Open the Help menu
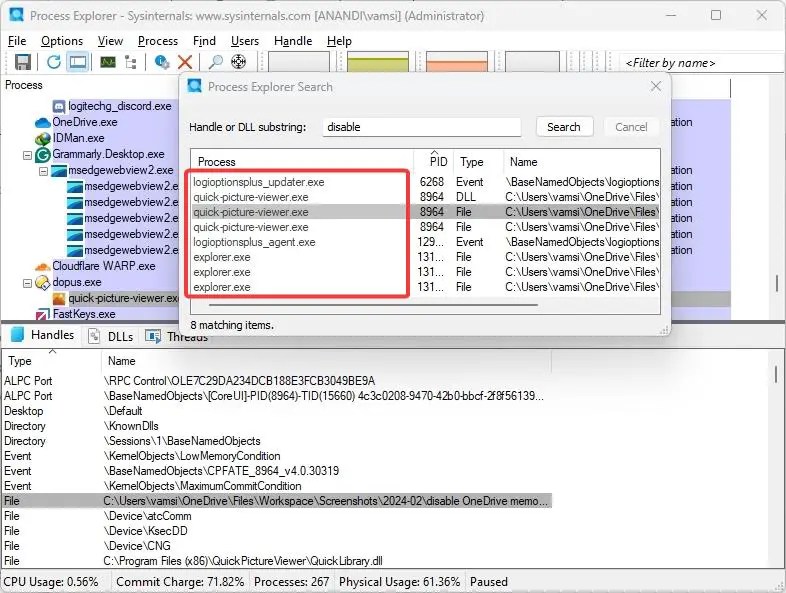Screen dimensions: 786x593 pos(339,41)
